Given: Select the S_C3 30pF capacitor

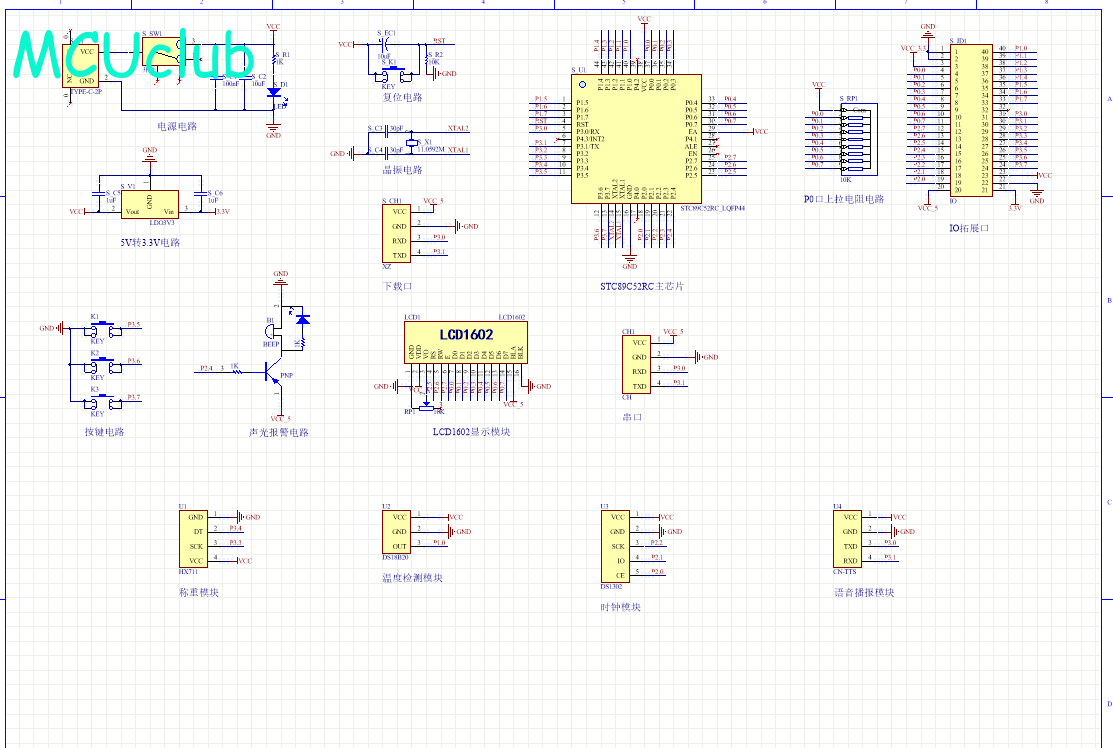Looking at the screenshot, I should tap(387, 132).
